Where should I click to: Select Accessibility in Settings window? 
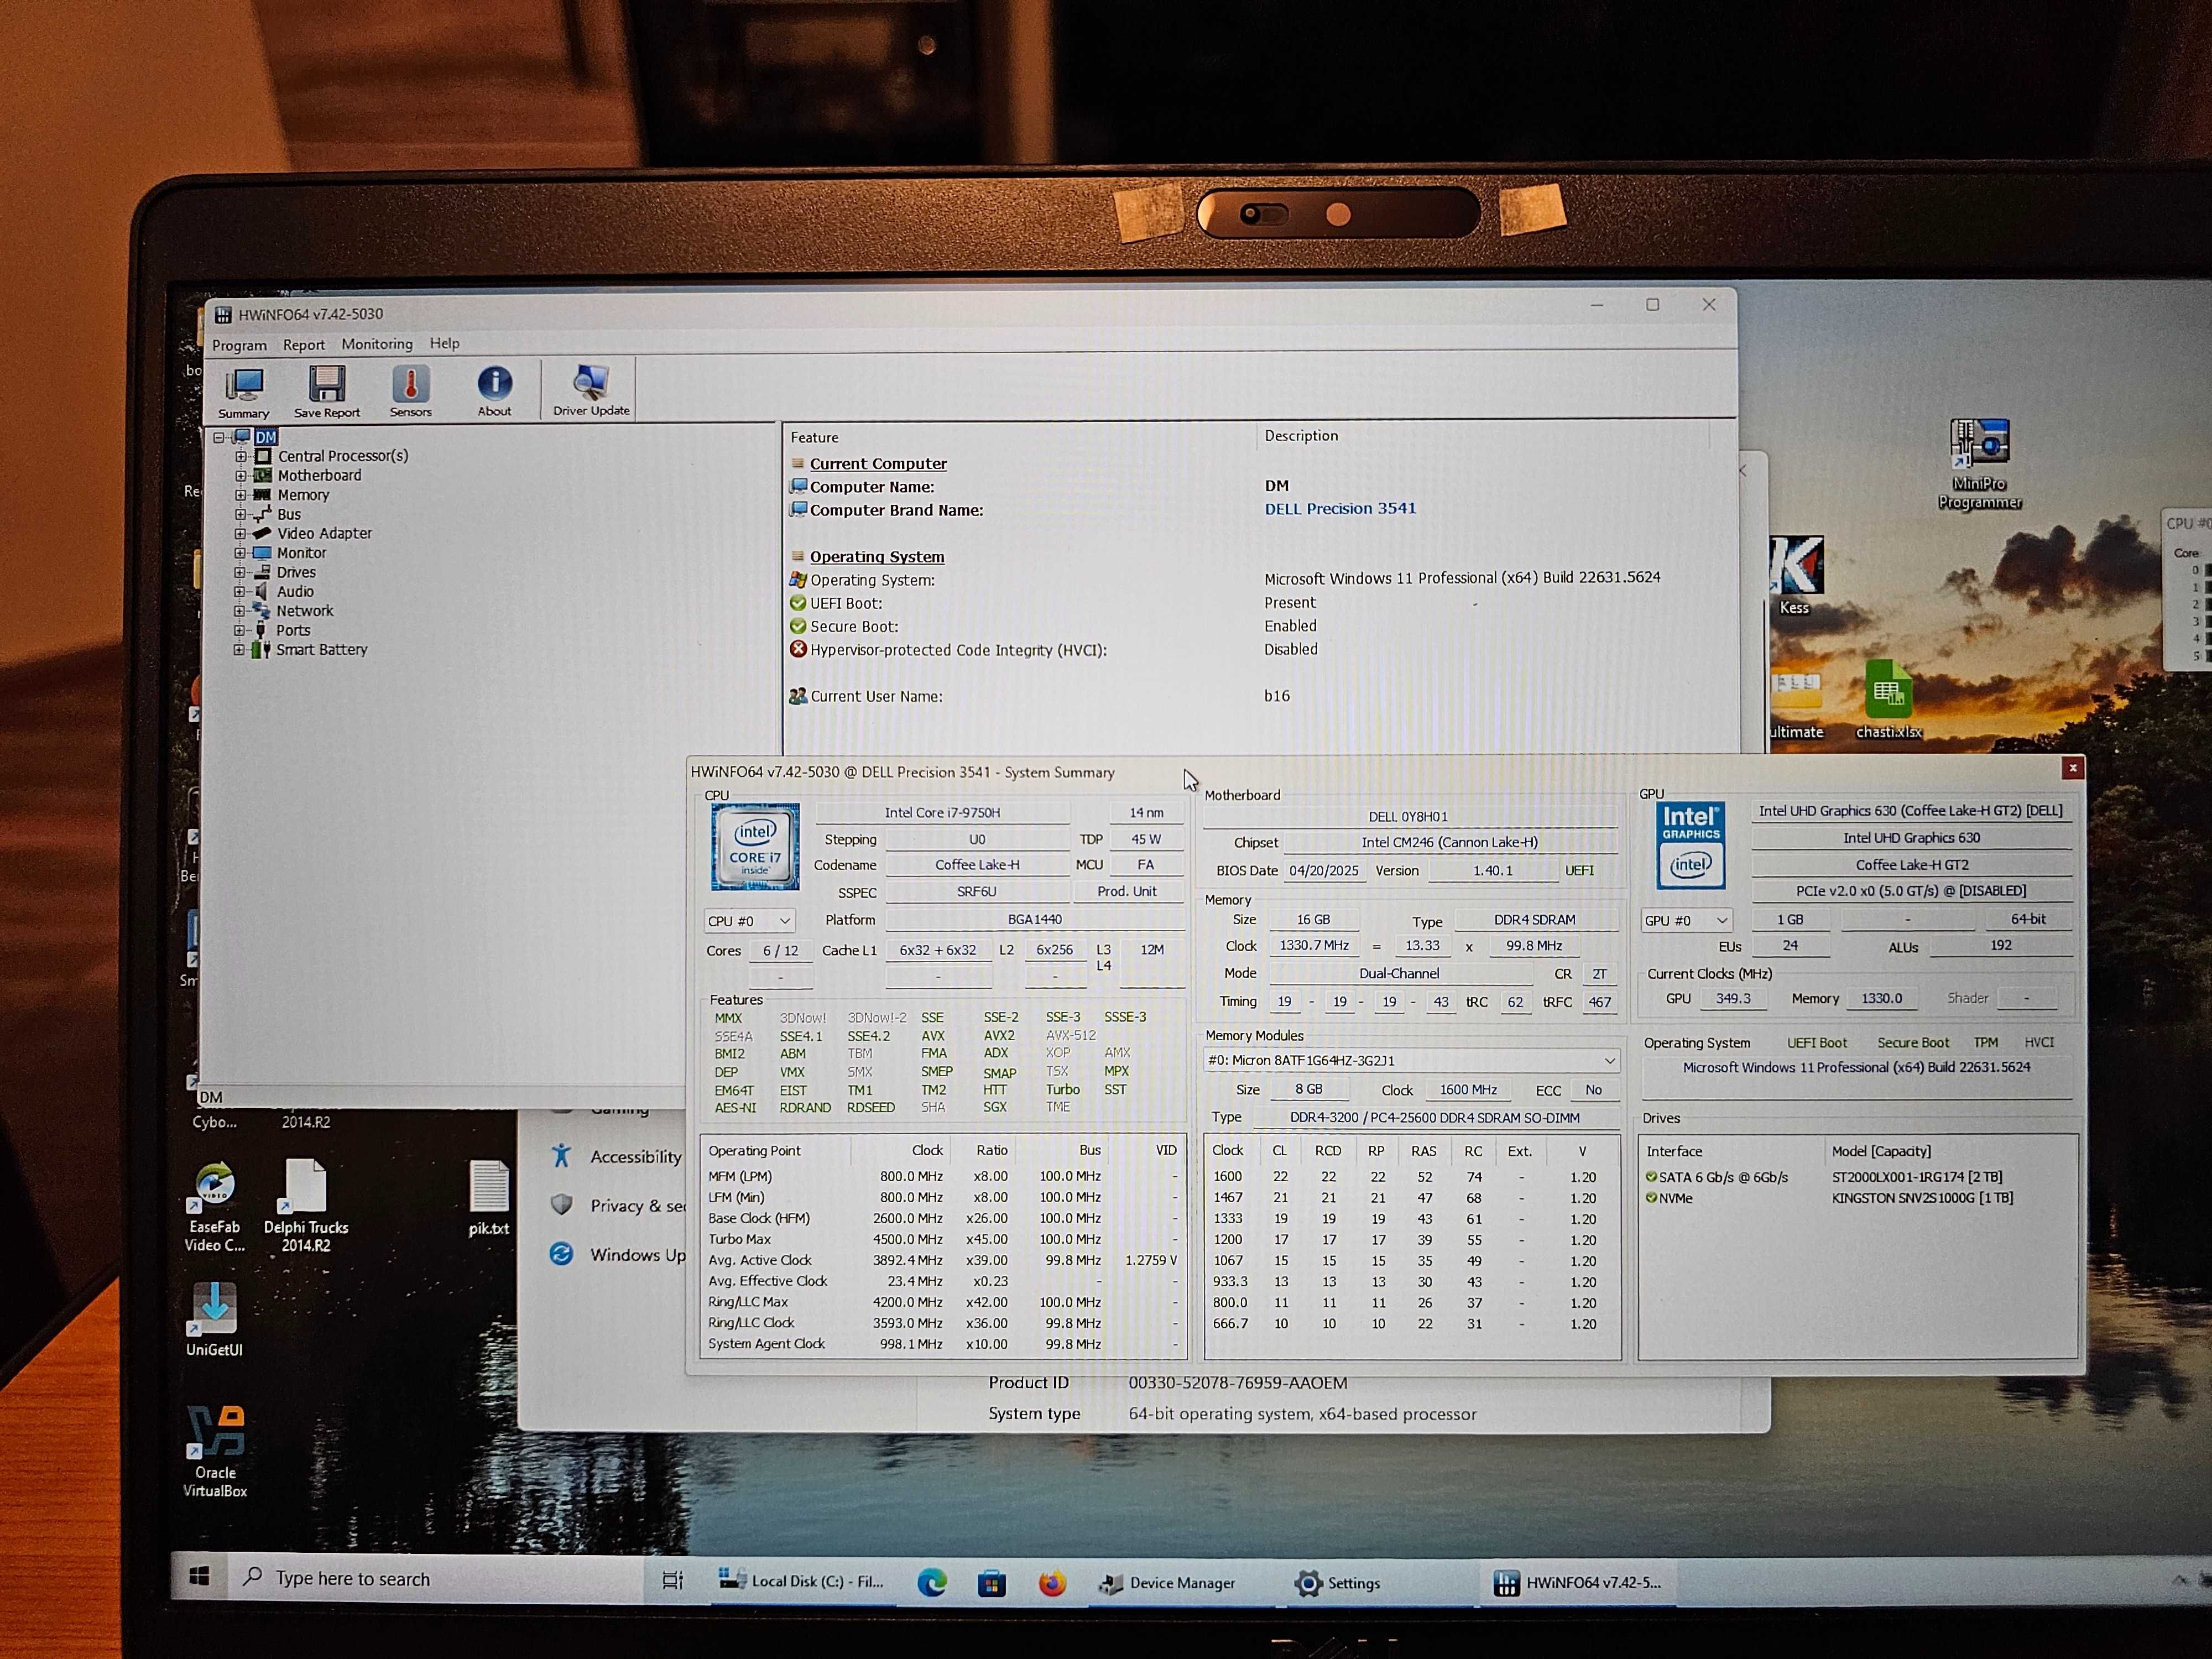pyautogui.click(x=617, y=1157)
